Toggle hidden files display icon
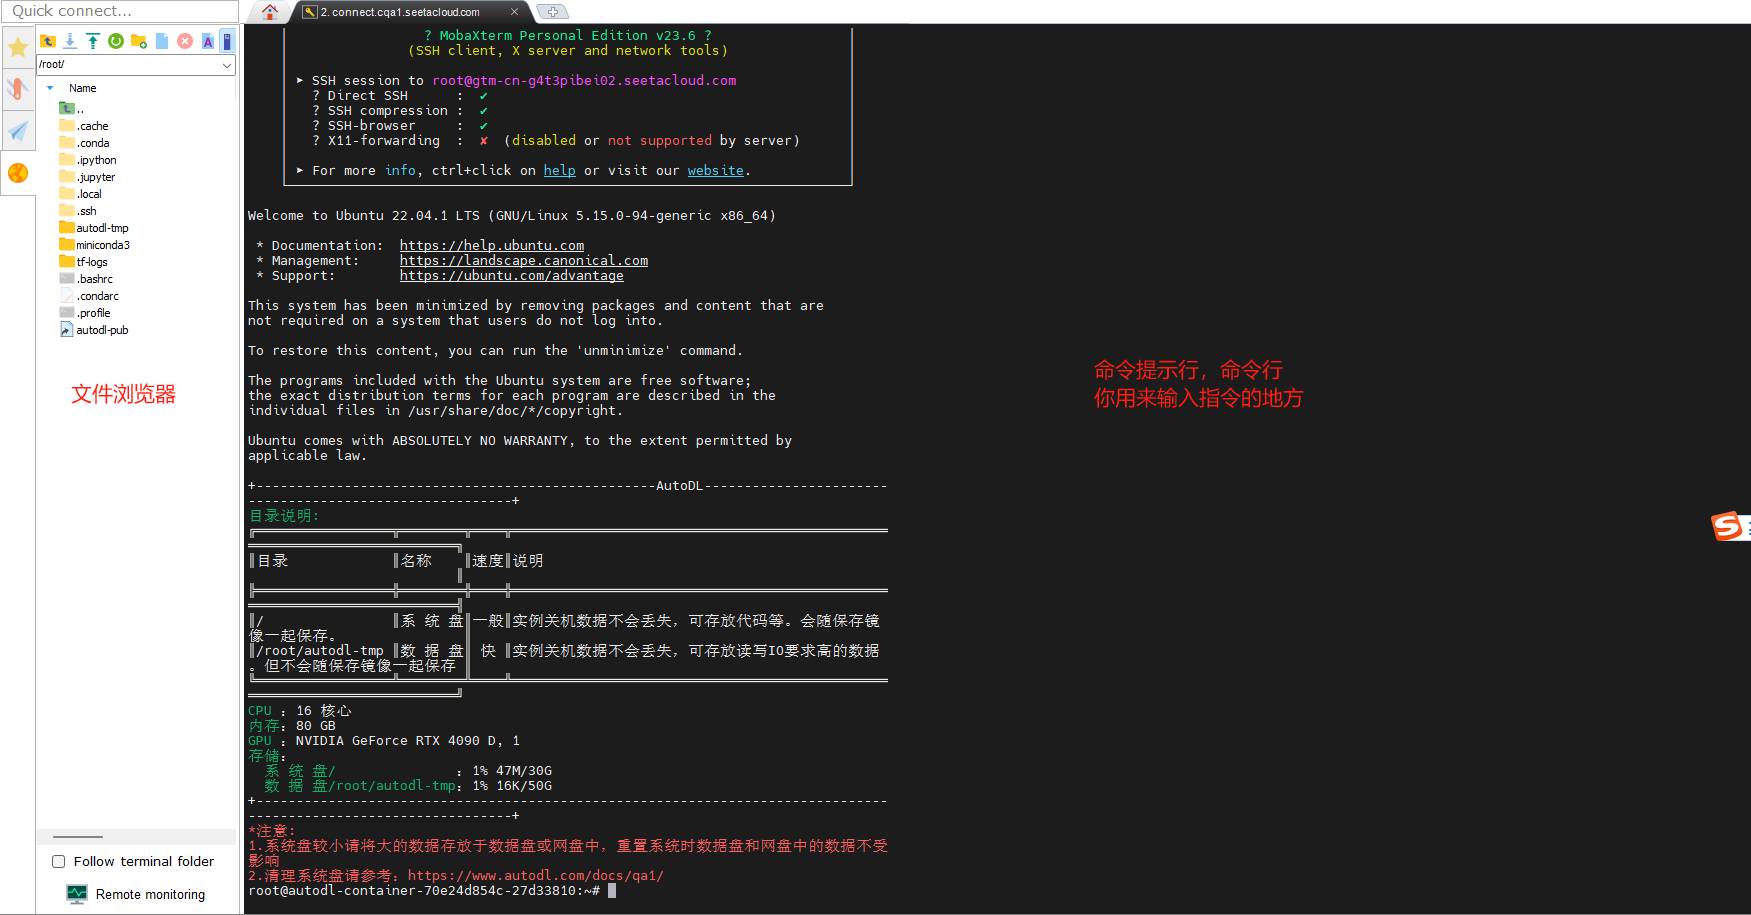 (227, 41)
